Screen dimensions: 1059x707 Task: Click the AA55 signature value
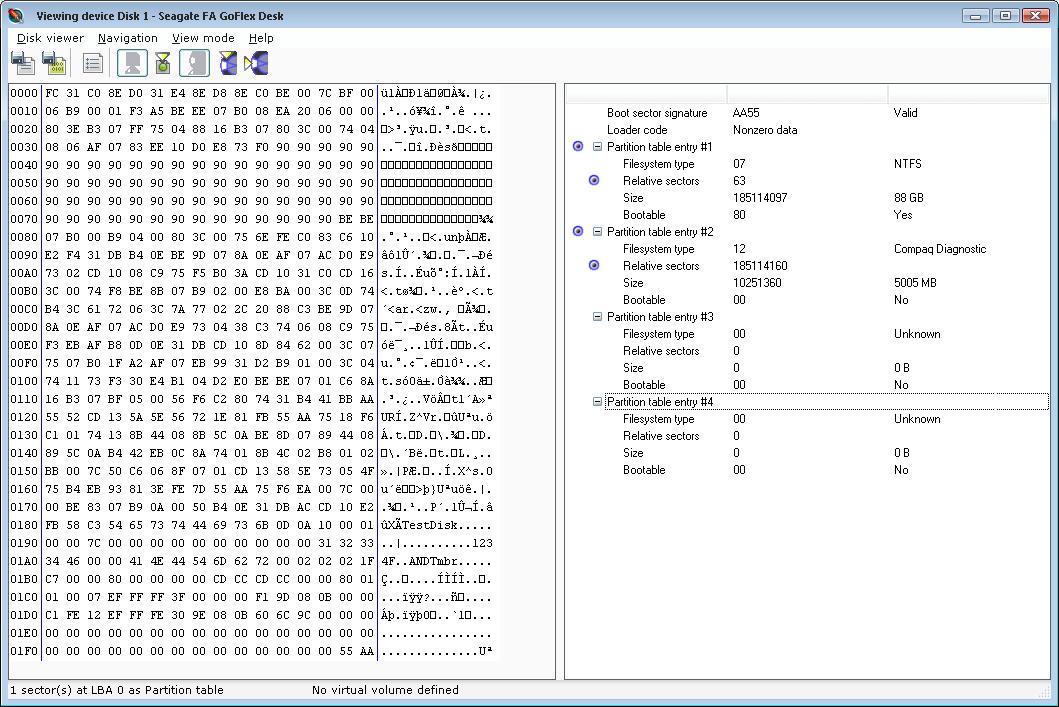[746, 113]
